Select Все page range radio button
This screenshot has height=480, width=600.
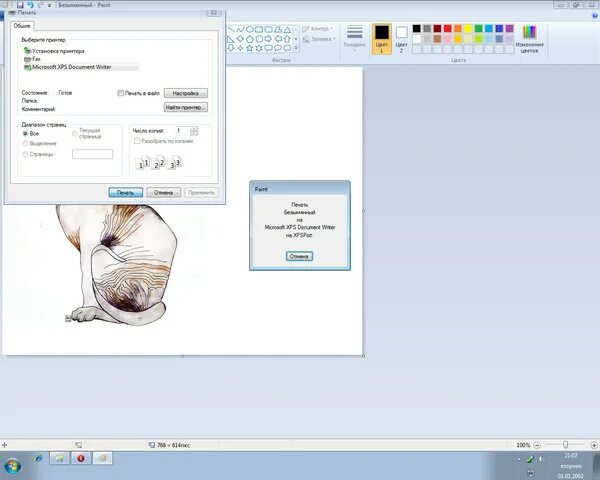point(25,134)
